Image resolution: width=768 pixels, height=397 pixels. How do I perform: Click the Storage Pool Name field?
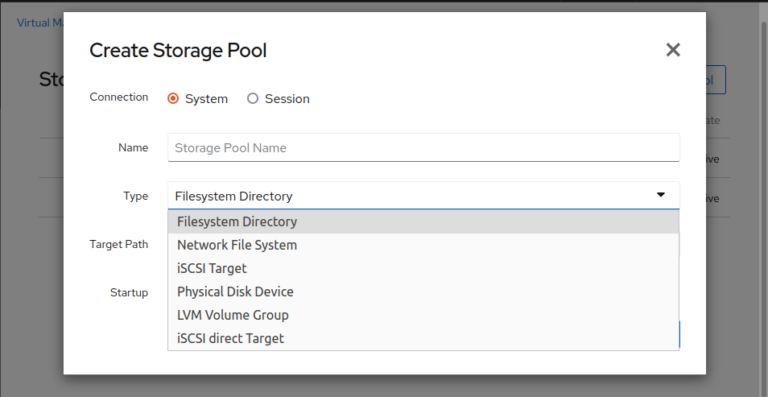pyautogui.click(x=423, y=147)
